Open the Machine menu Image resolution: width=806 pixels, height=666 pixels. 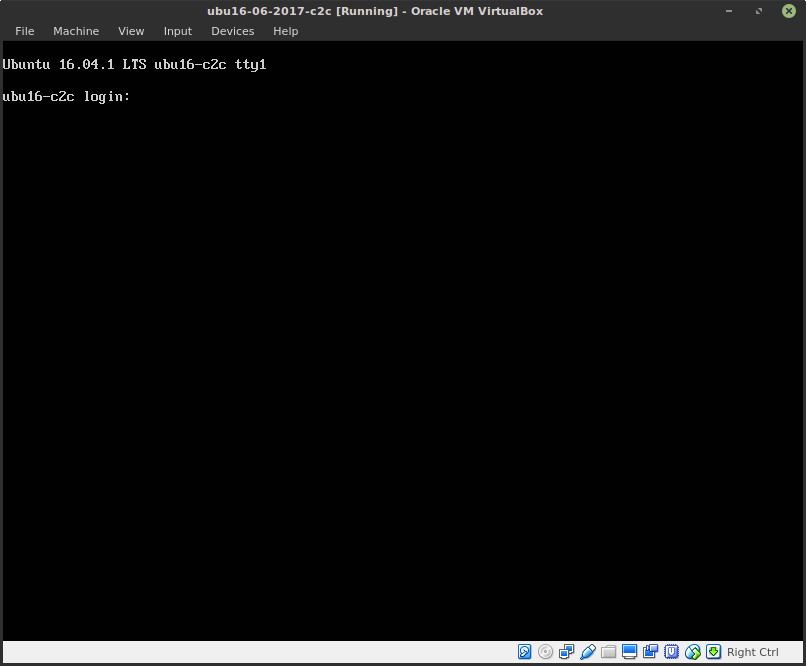pos(76,31)
